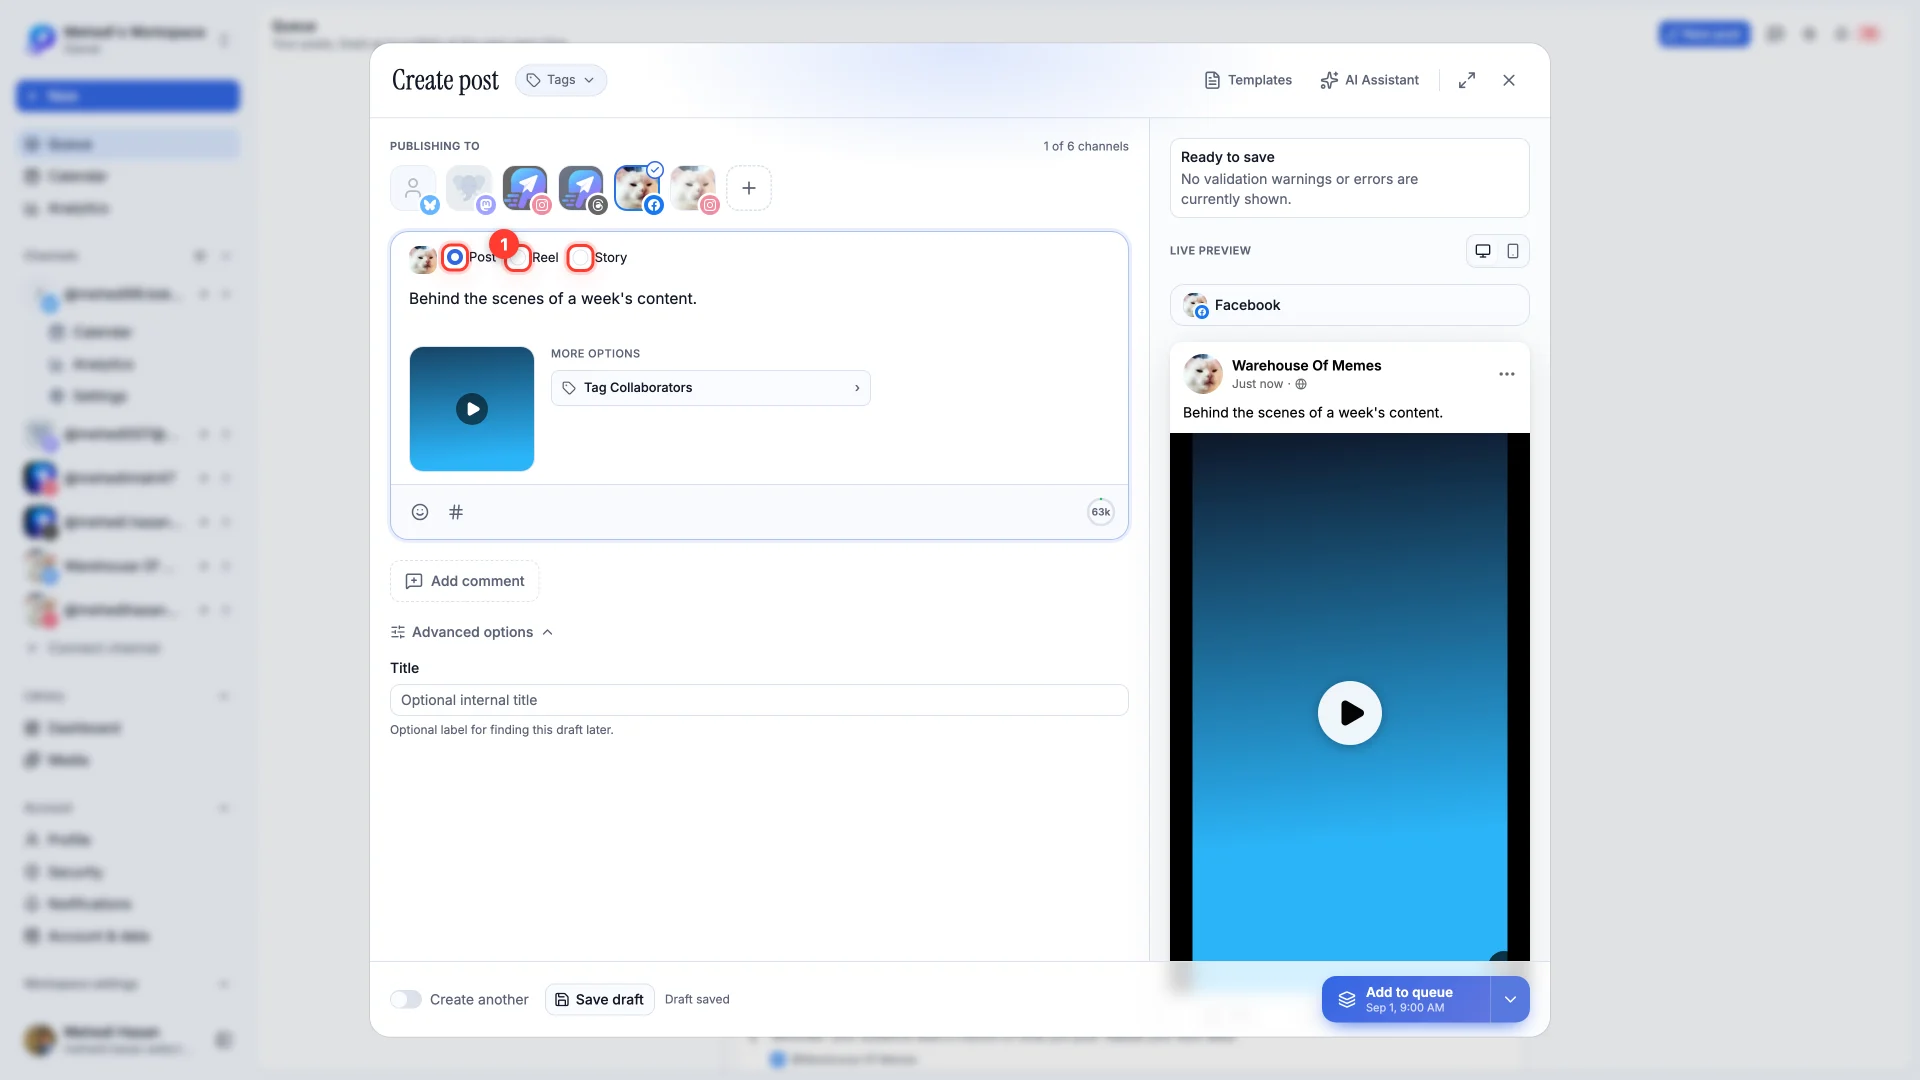Screen dimensions: 1920x1080
Task: Open the preview post three-dot menu
Action: pos(1507,374)
